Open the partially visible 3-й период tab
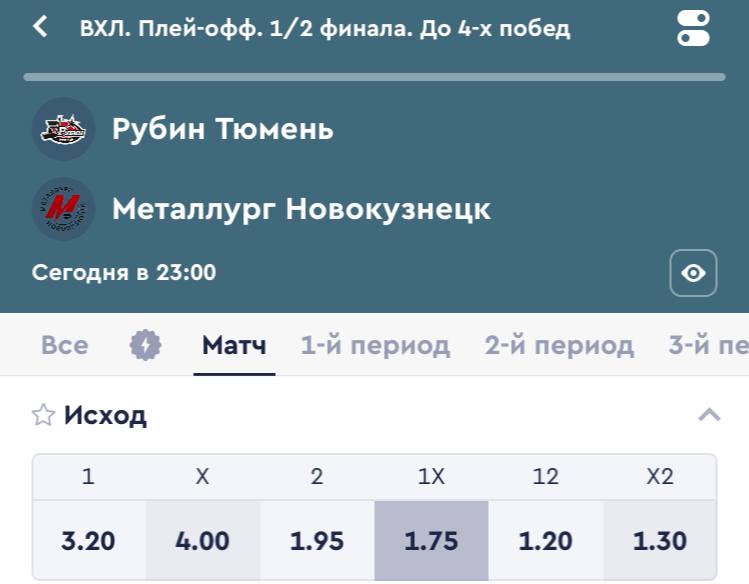This screenshot has width=749, height=584. coord(708,346)
